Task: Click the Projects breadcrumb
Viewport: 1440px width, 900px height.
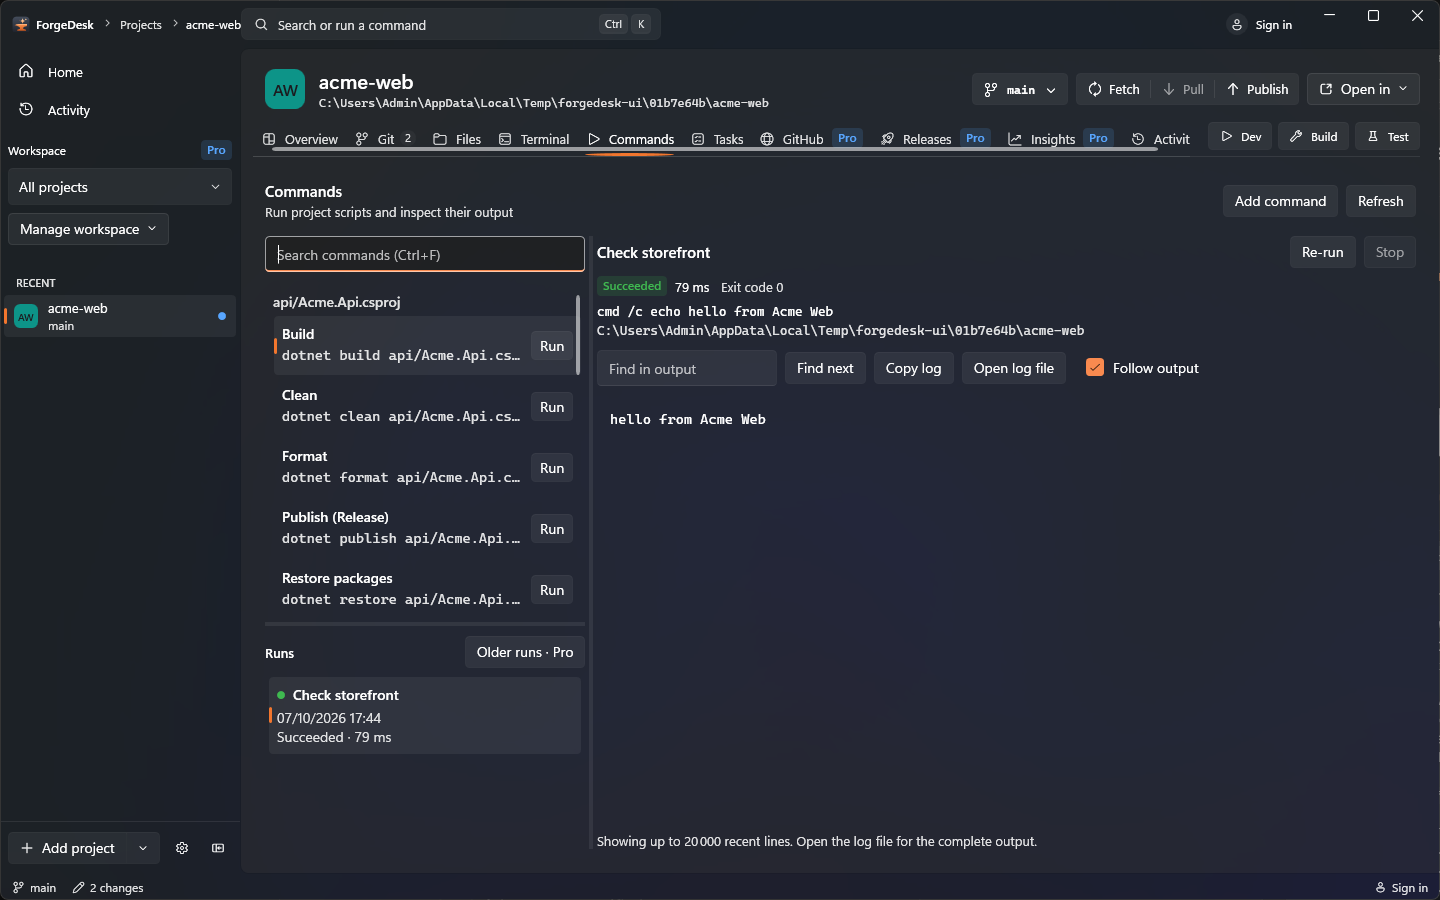Action: [x=141, y=25]
